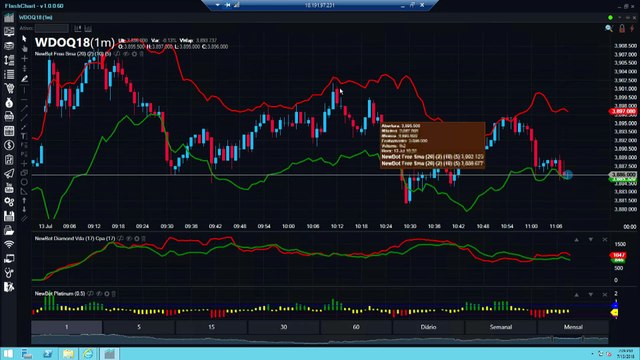Open the shopping cart order panel

click(x=9, y=88)
